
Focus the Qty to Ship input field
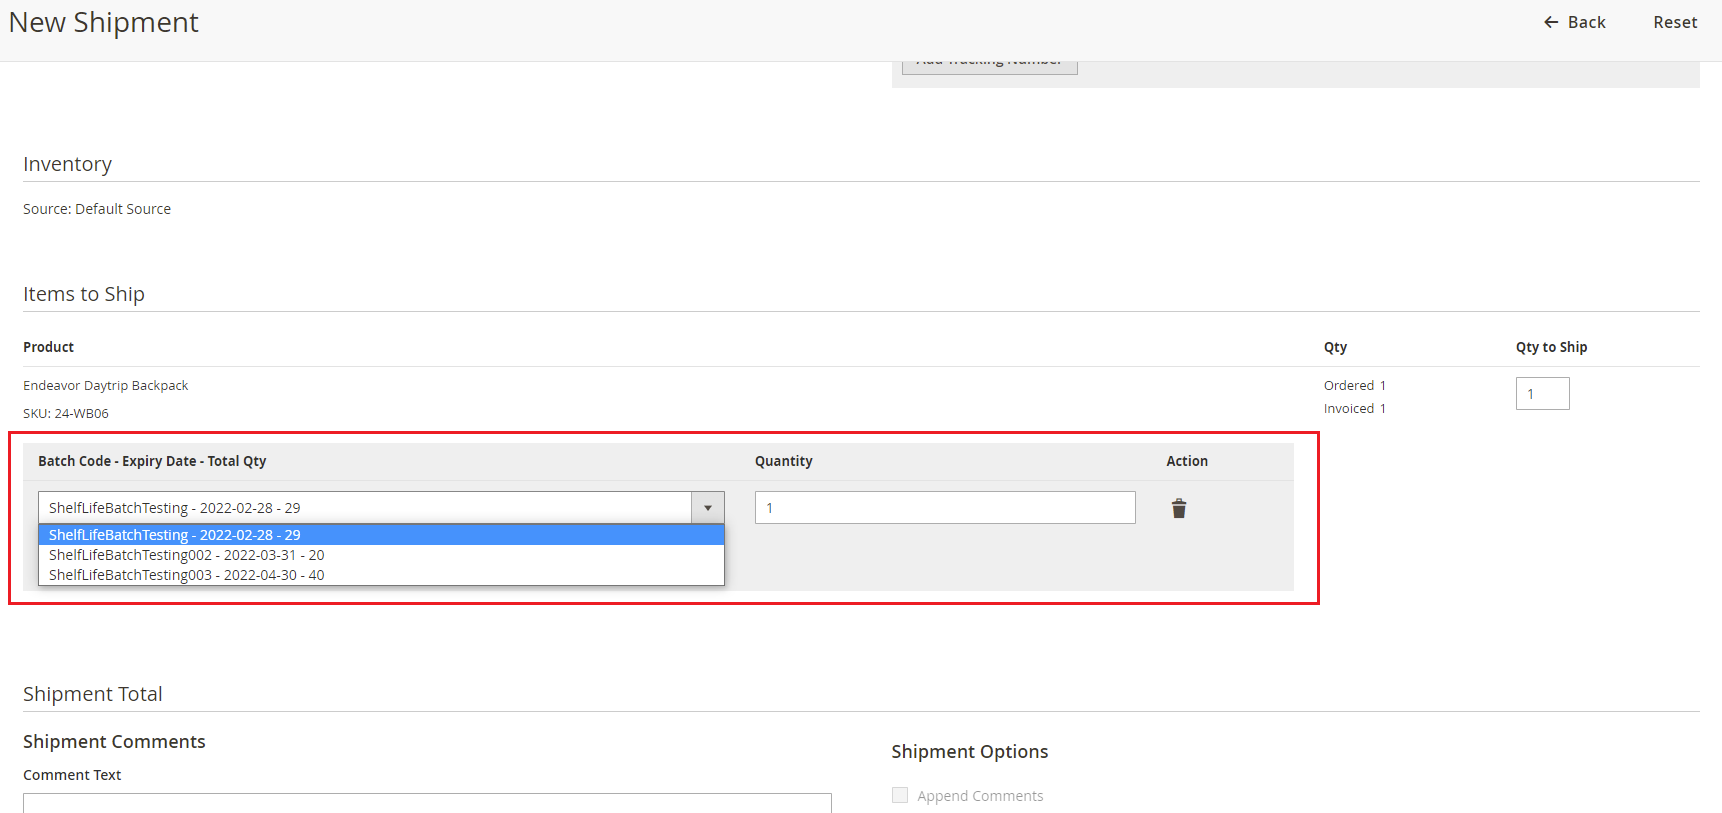tap(1542, 394)
